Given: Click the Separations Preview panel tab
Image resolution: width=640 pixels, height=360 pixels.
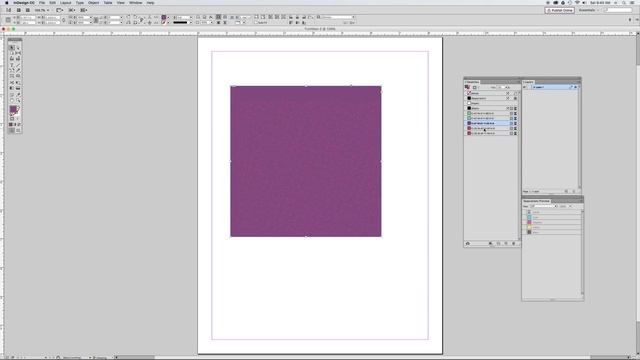Looking at the screenshot, I should point(536,201).
